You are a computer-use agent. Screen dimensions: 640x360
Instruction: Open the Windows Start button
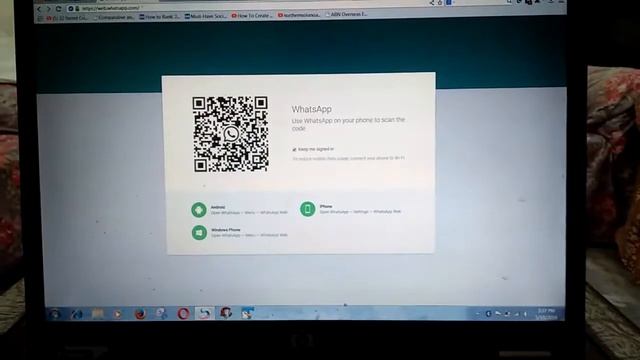click(55, 314)
